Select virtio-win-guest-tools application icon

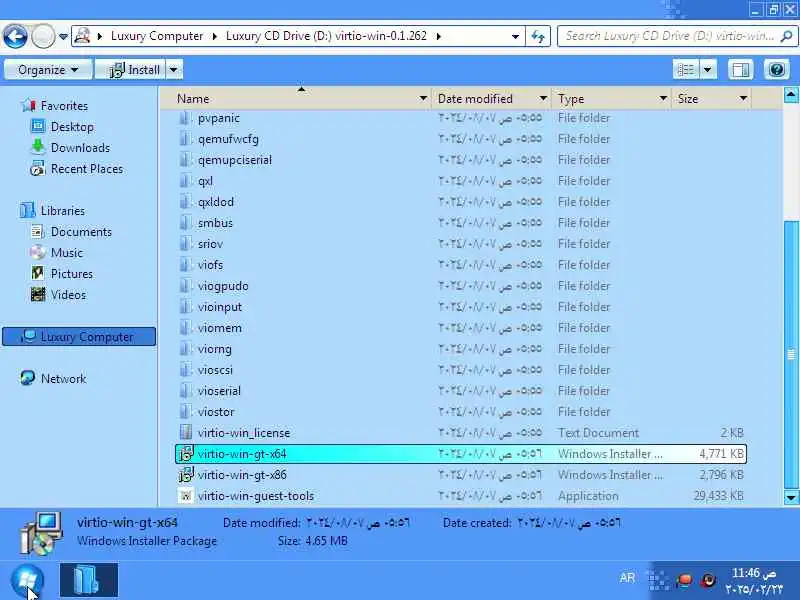coord(186,495)
